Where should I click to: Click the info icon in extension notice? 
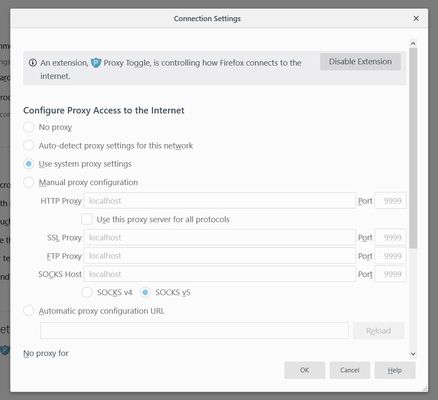tap(33, 63)
